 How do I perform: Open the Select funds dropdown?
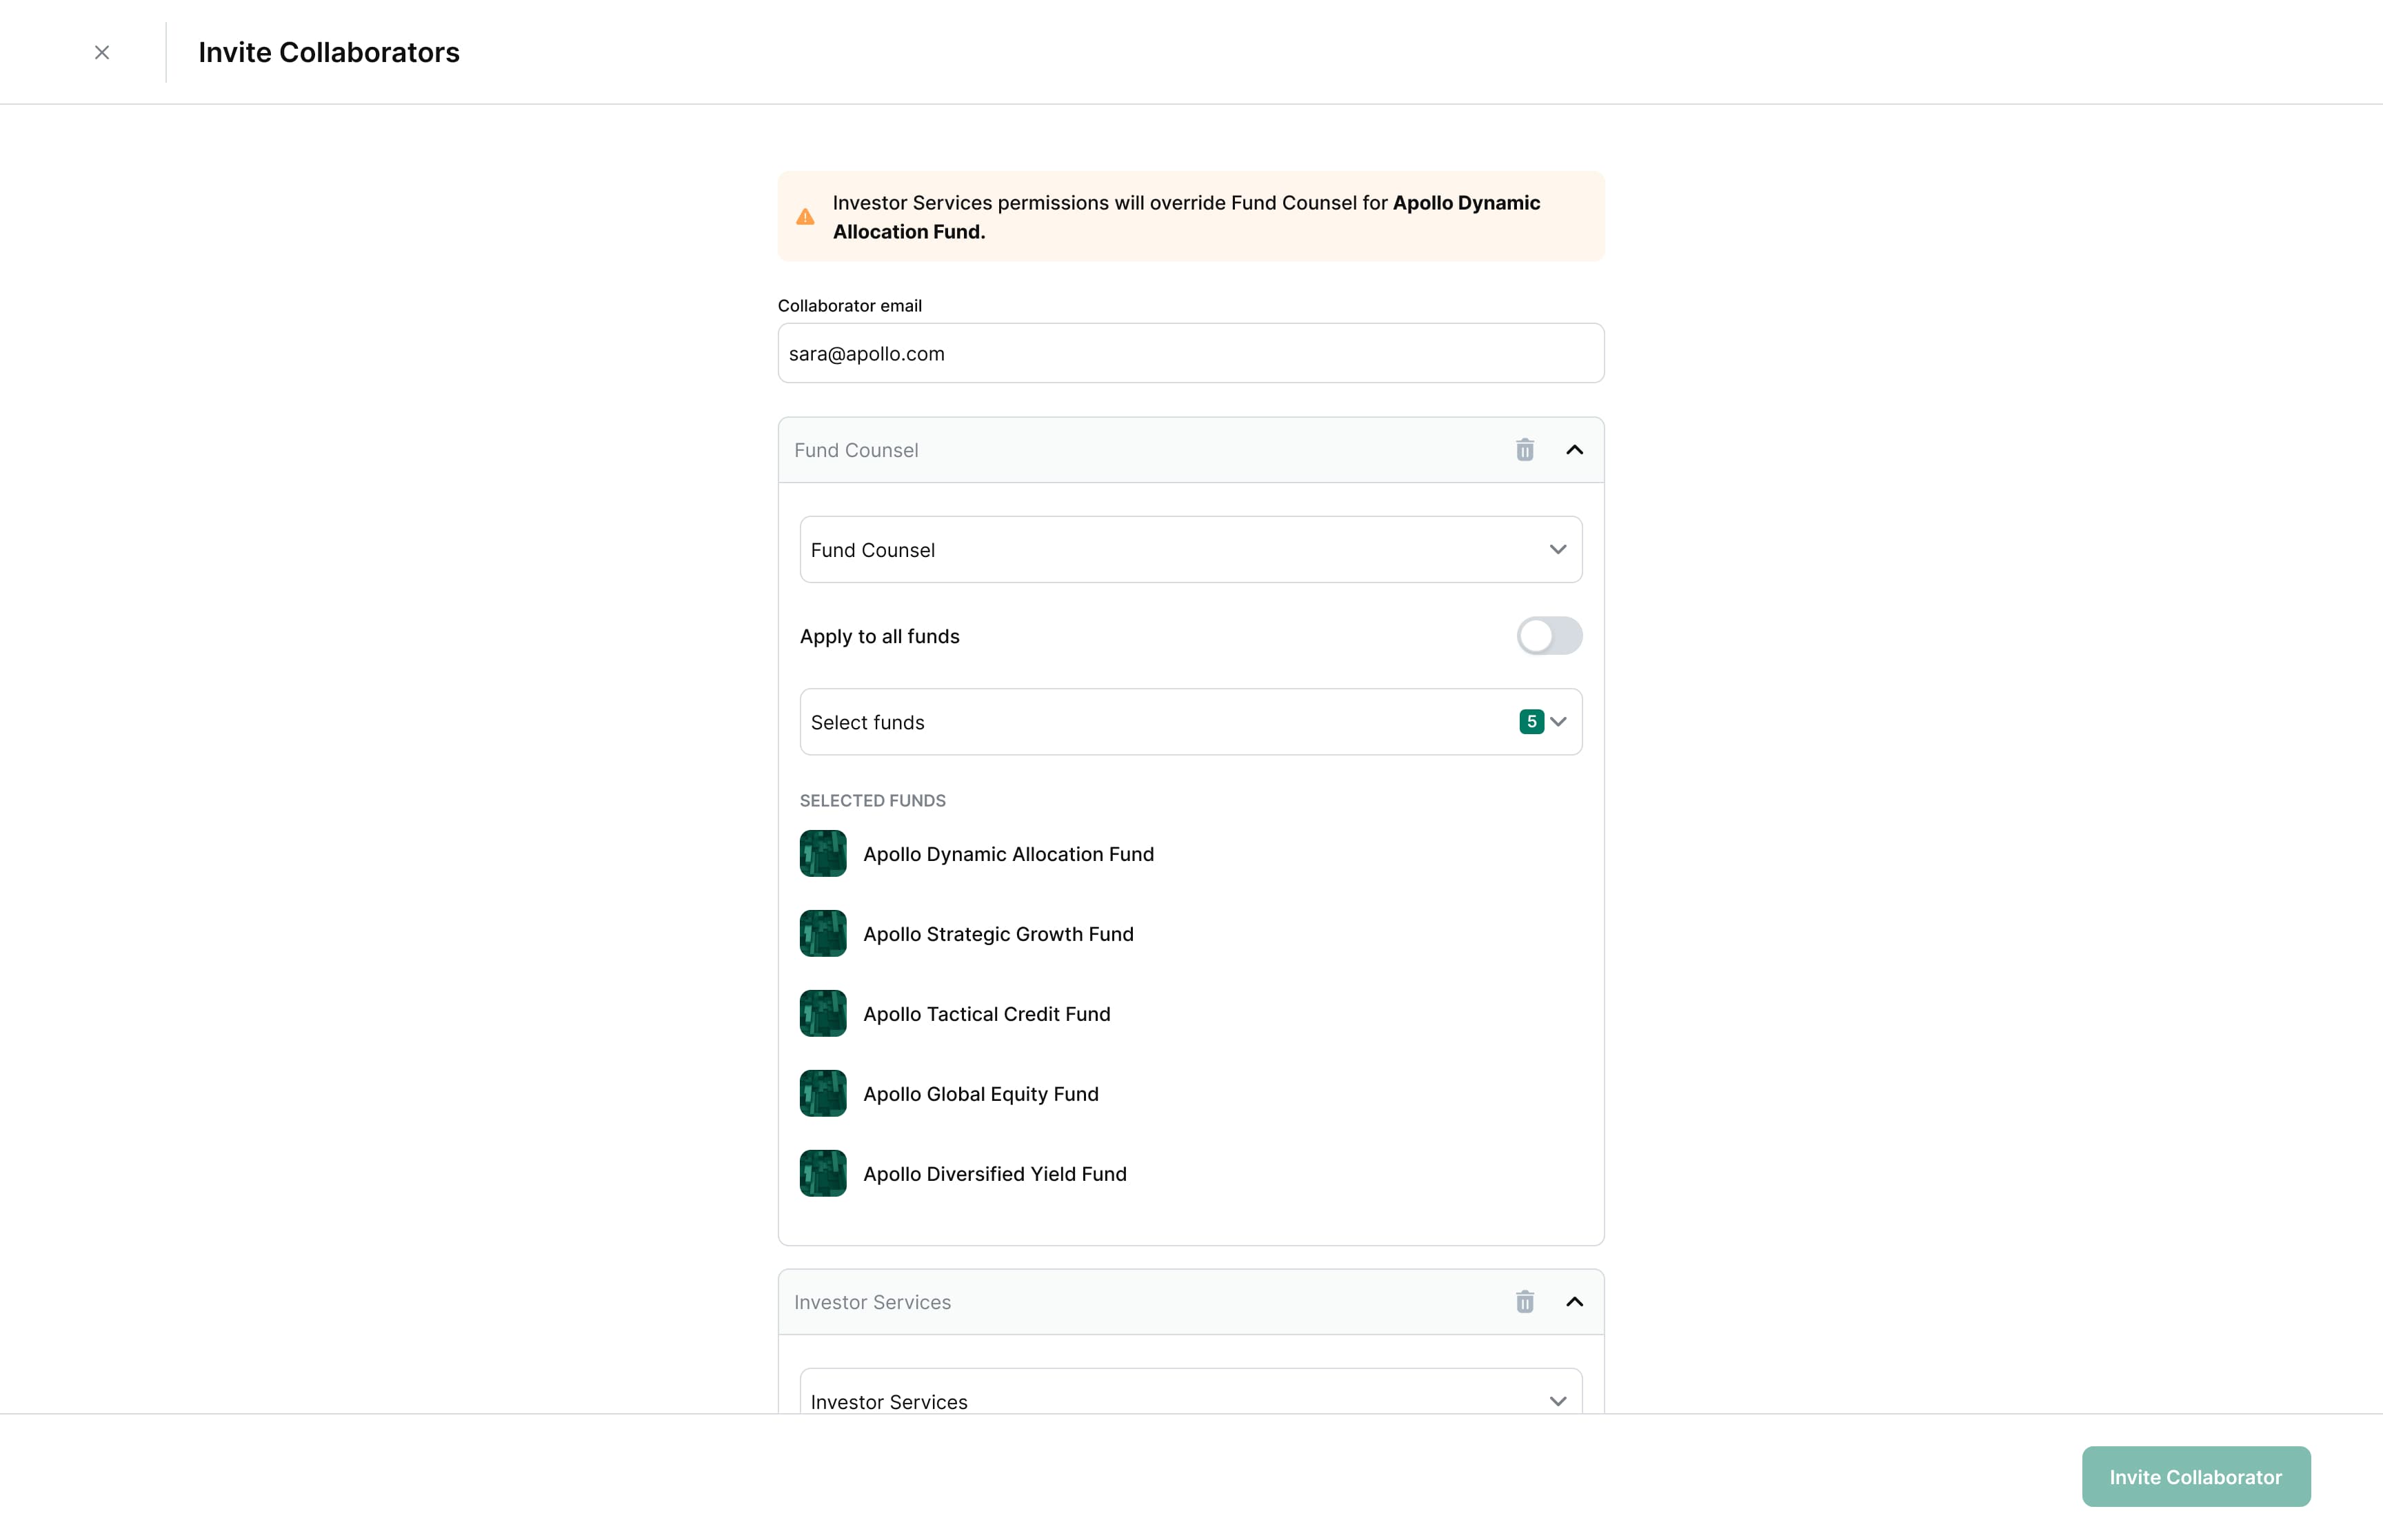pyautogui.click(x=1191, y=722)
